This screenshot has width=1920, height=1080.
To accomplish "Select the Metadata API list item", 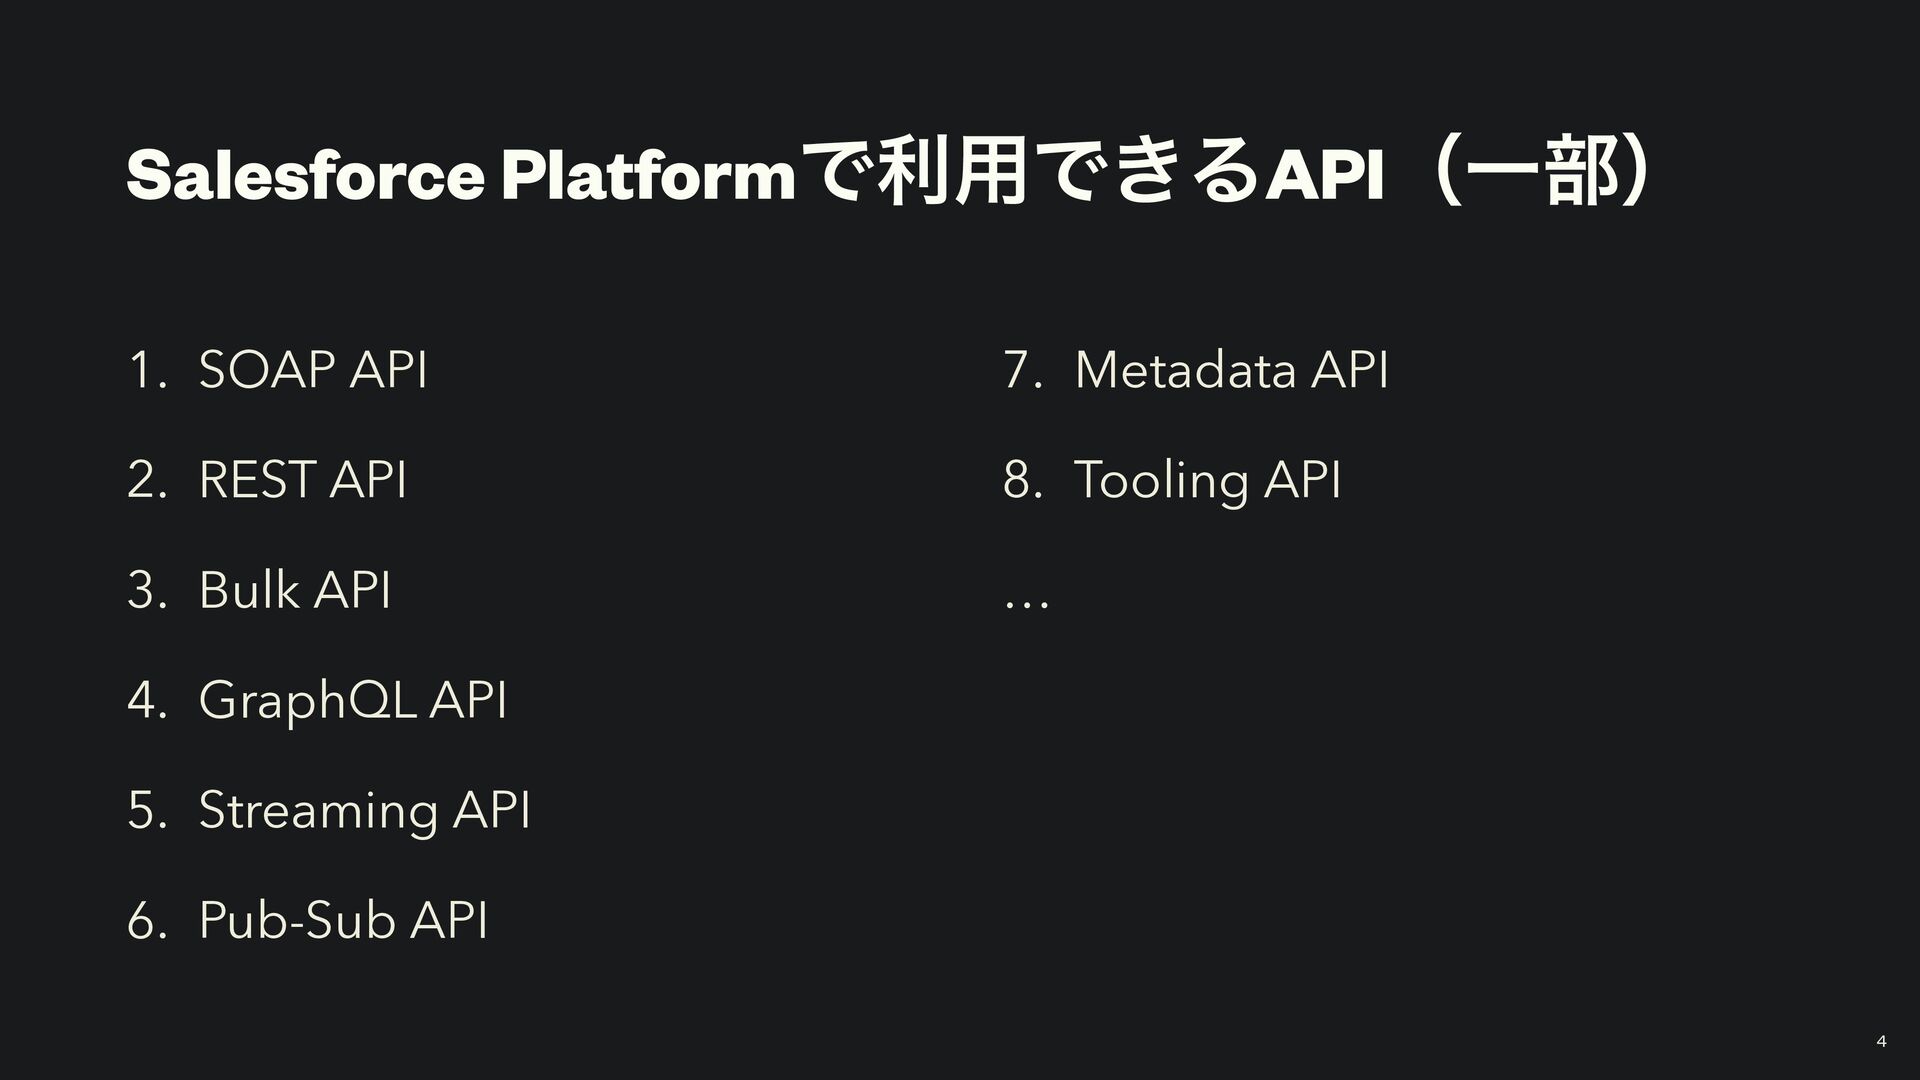I will tap(1231, 370).
